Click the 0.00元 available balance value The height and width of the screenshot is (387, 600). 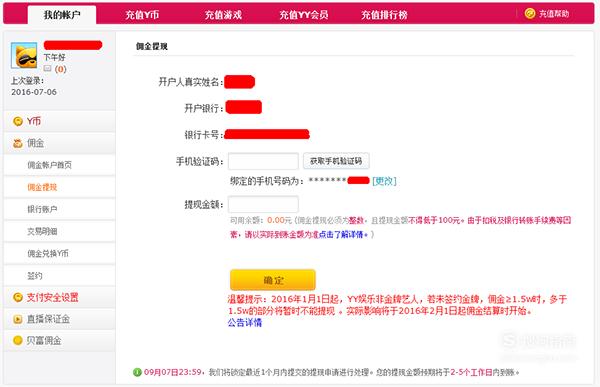click(x=279, y=220)
